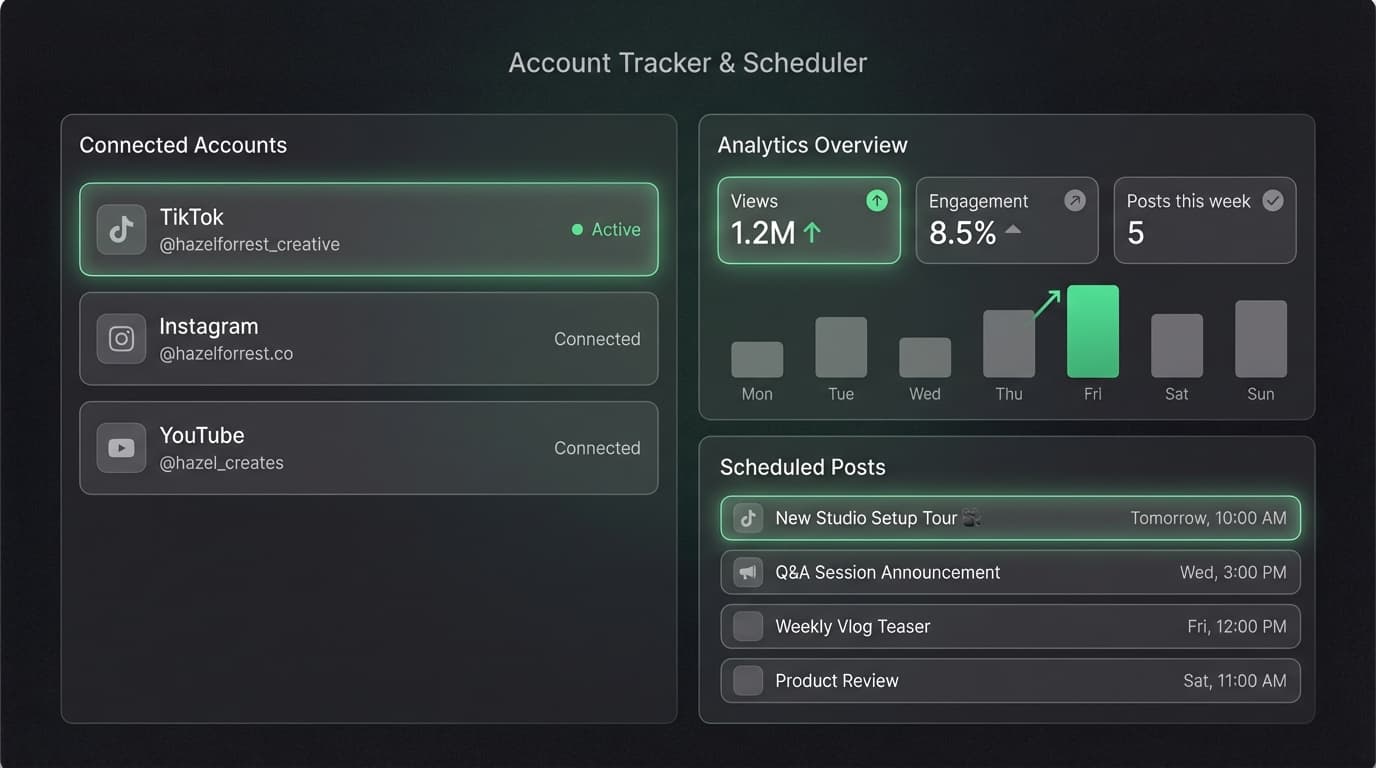Image resolution: width=1376 pixels, height=768 pixels.
Task: Click the green up-arrow icon on Views card
Action: [x=876, y=200]
